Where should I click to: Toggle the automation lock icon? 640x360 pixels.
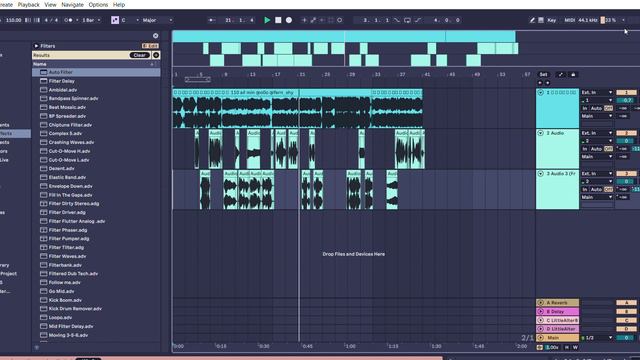coord(573,75)
